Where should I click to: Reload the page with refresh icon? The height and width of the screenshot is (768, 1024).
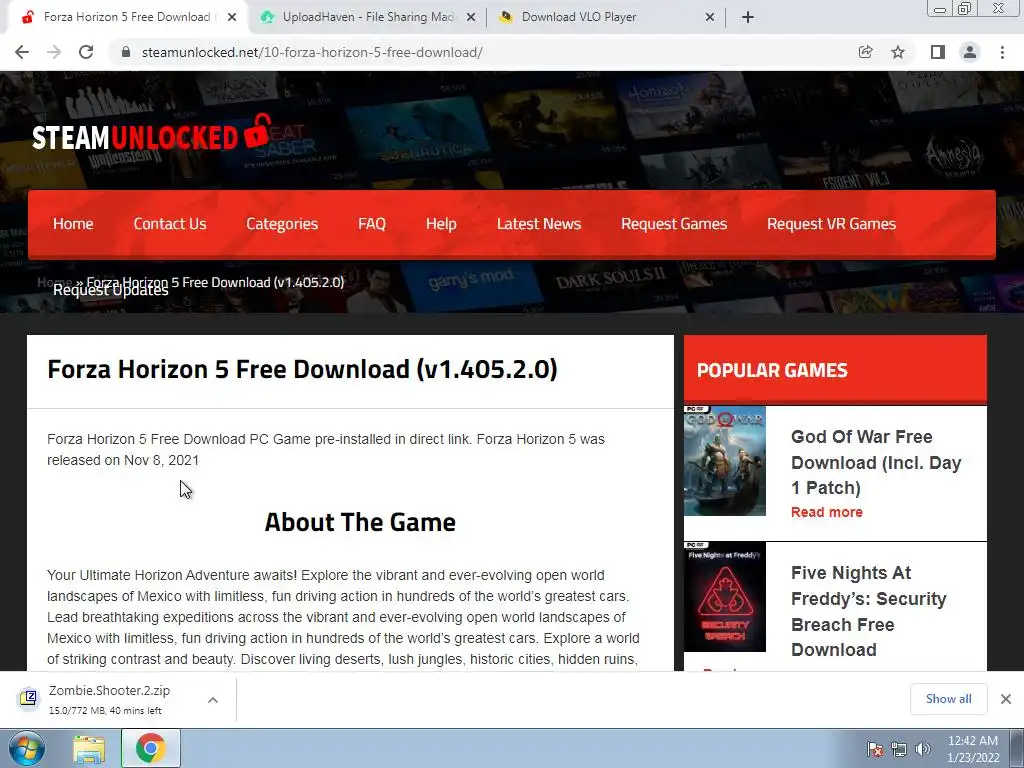pyautogui.click(x=86, y=52)
